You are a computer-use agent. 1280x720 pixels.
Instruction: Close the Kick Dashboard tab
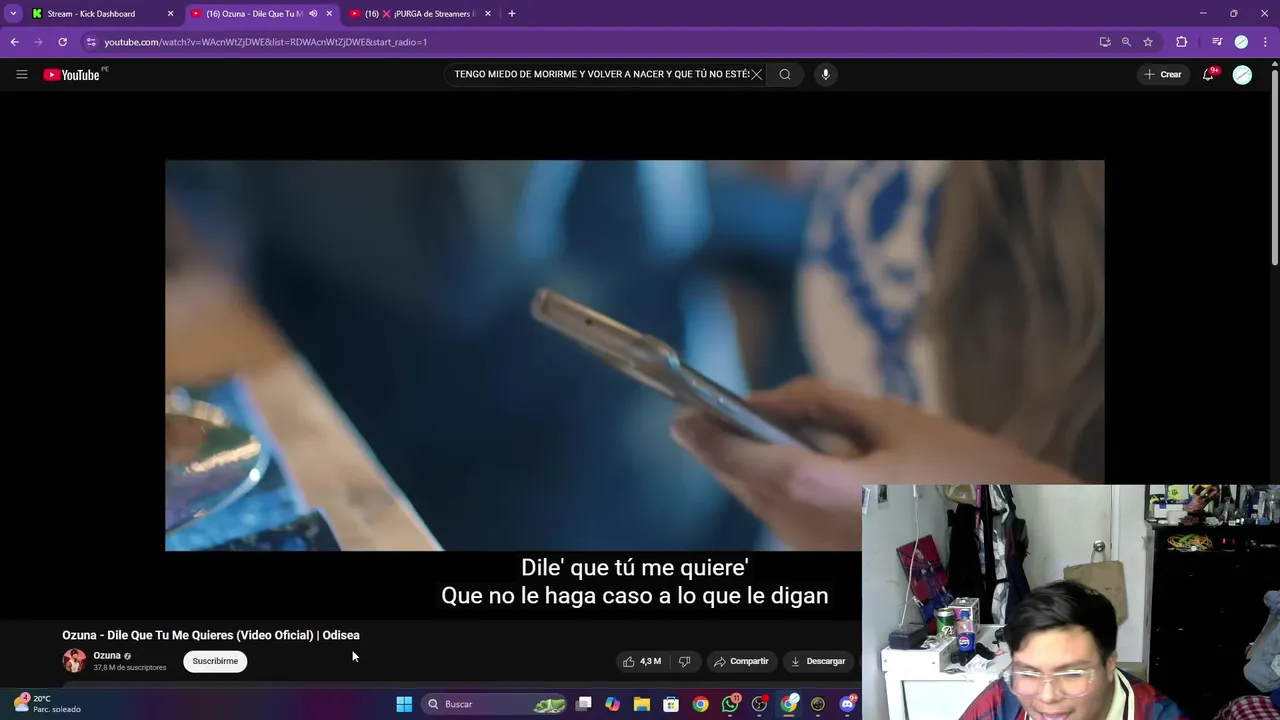[170, 14]
